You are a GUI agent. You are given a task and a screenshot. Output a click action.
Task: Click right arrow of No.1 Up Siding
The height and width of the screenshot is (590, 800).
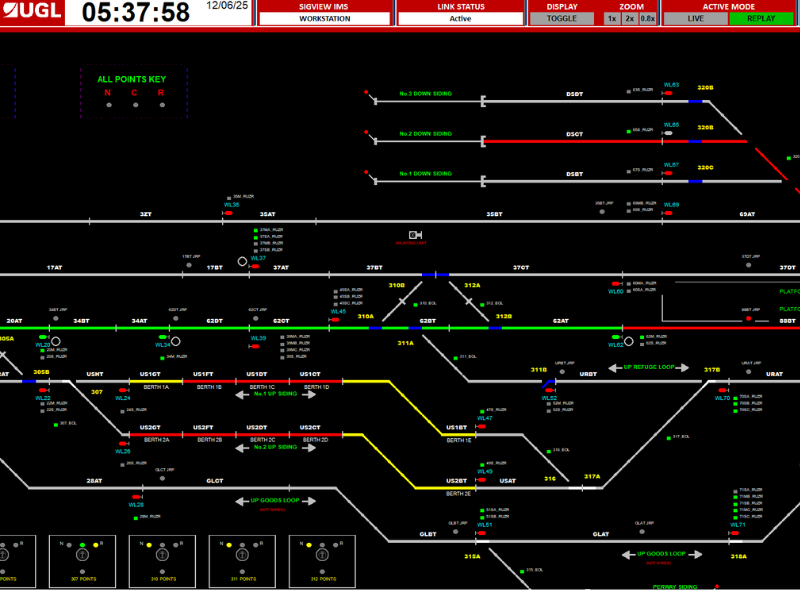pos(309,395)
